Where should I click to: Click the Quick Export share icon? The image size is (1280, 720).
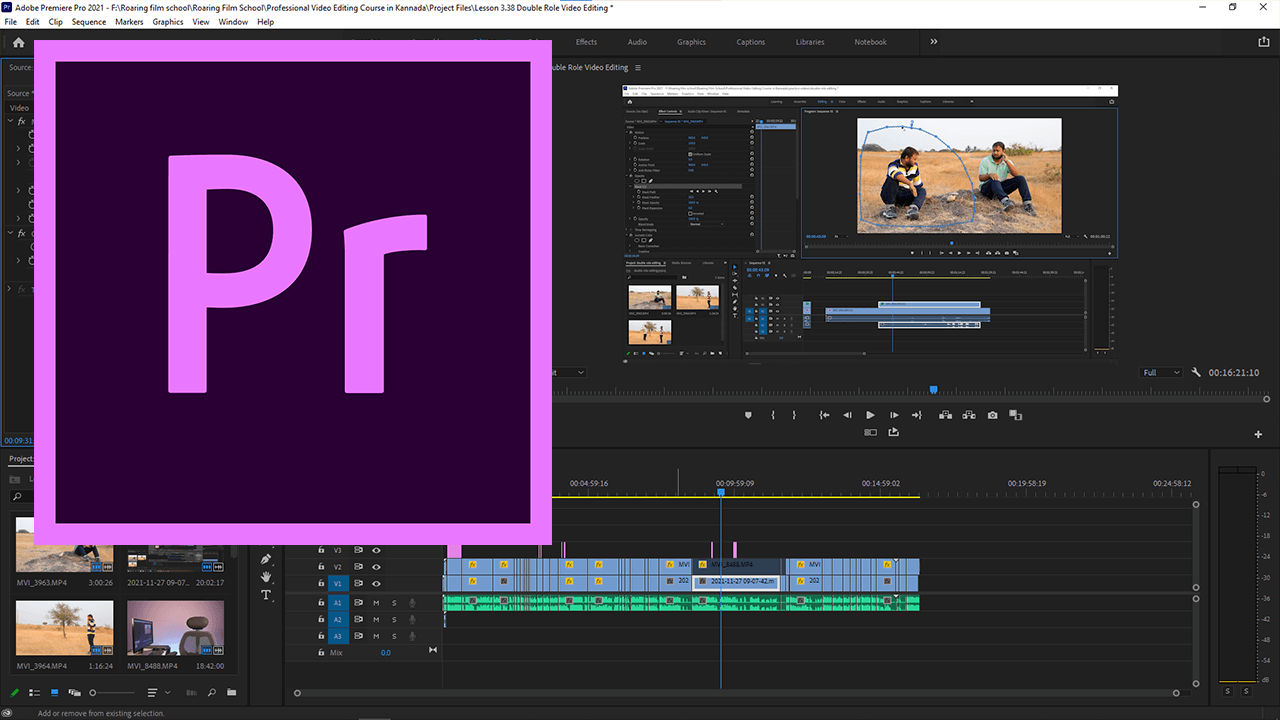point(1264,42)
